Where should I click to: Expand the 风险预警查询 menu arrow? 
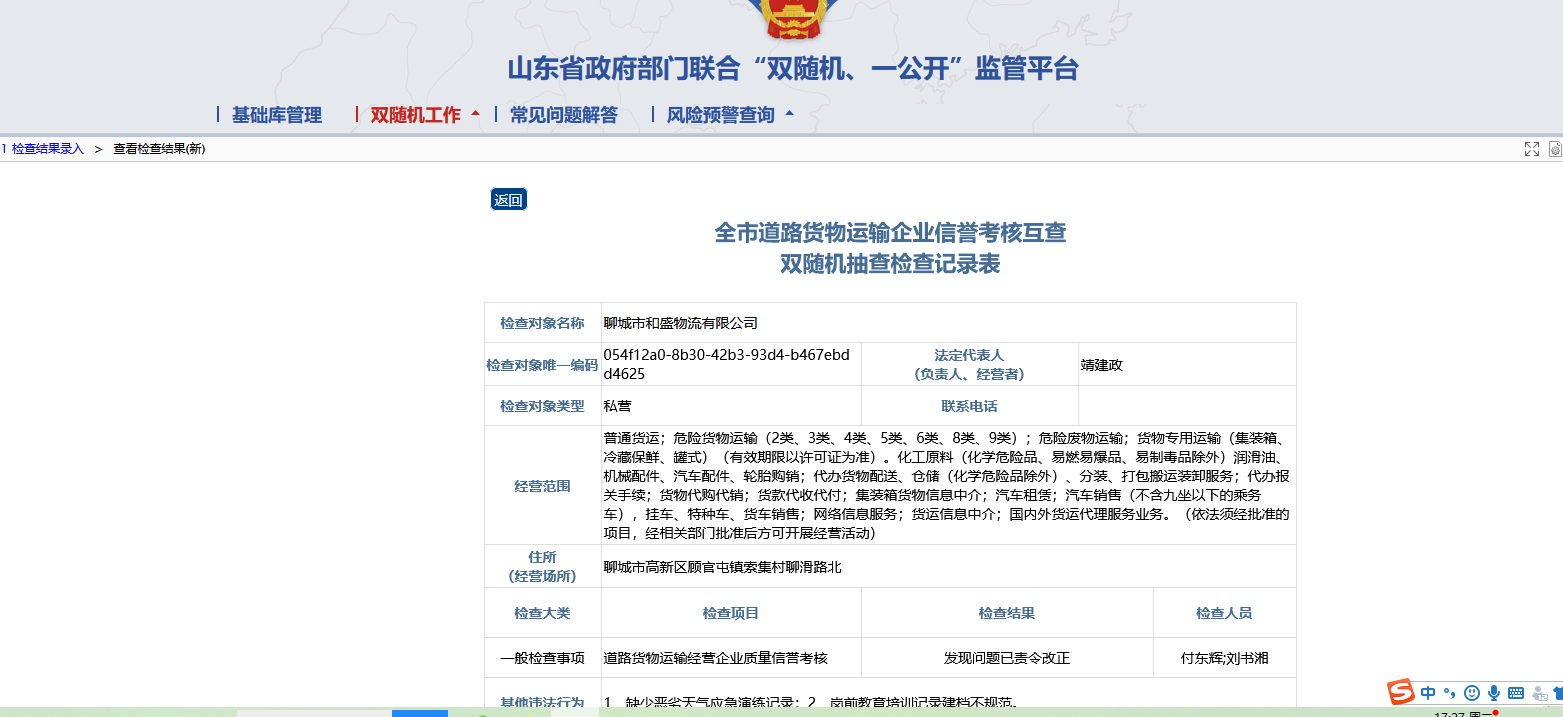(x=789, y=114)
